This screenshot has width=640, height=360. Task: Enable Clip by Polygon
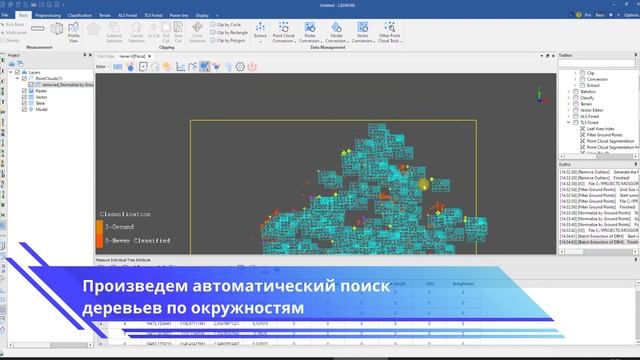[227, 40]
